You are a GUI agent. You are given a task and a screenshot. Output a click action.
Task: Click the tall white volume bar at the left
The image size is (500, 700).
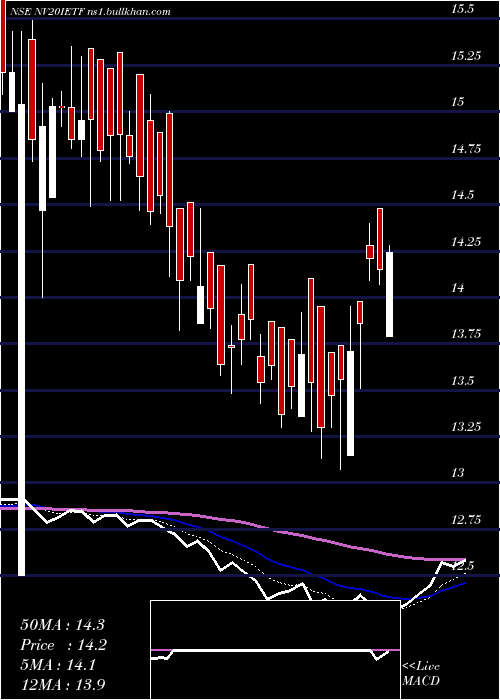(x=21, y=340)
